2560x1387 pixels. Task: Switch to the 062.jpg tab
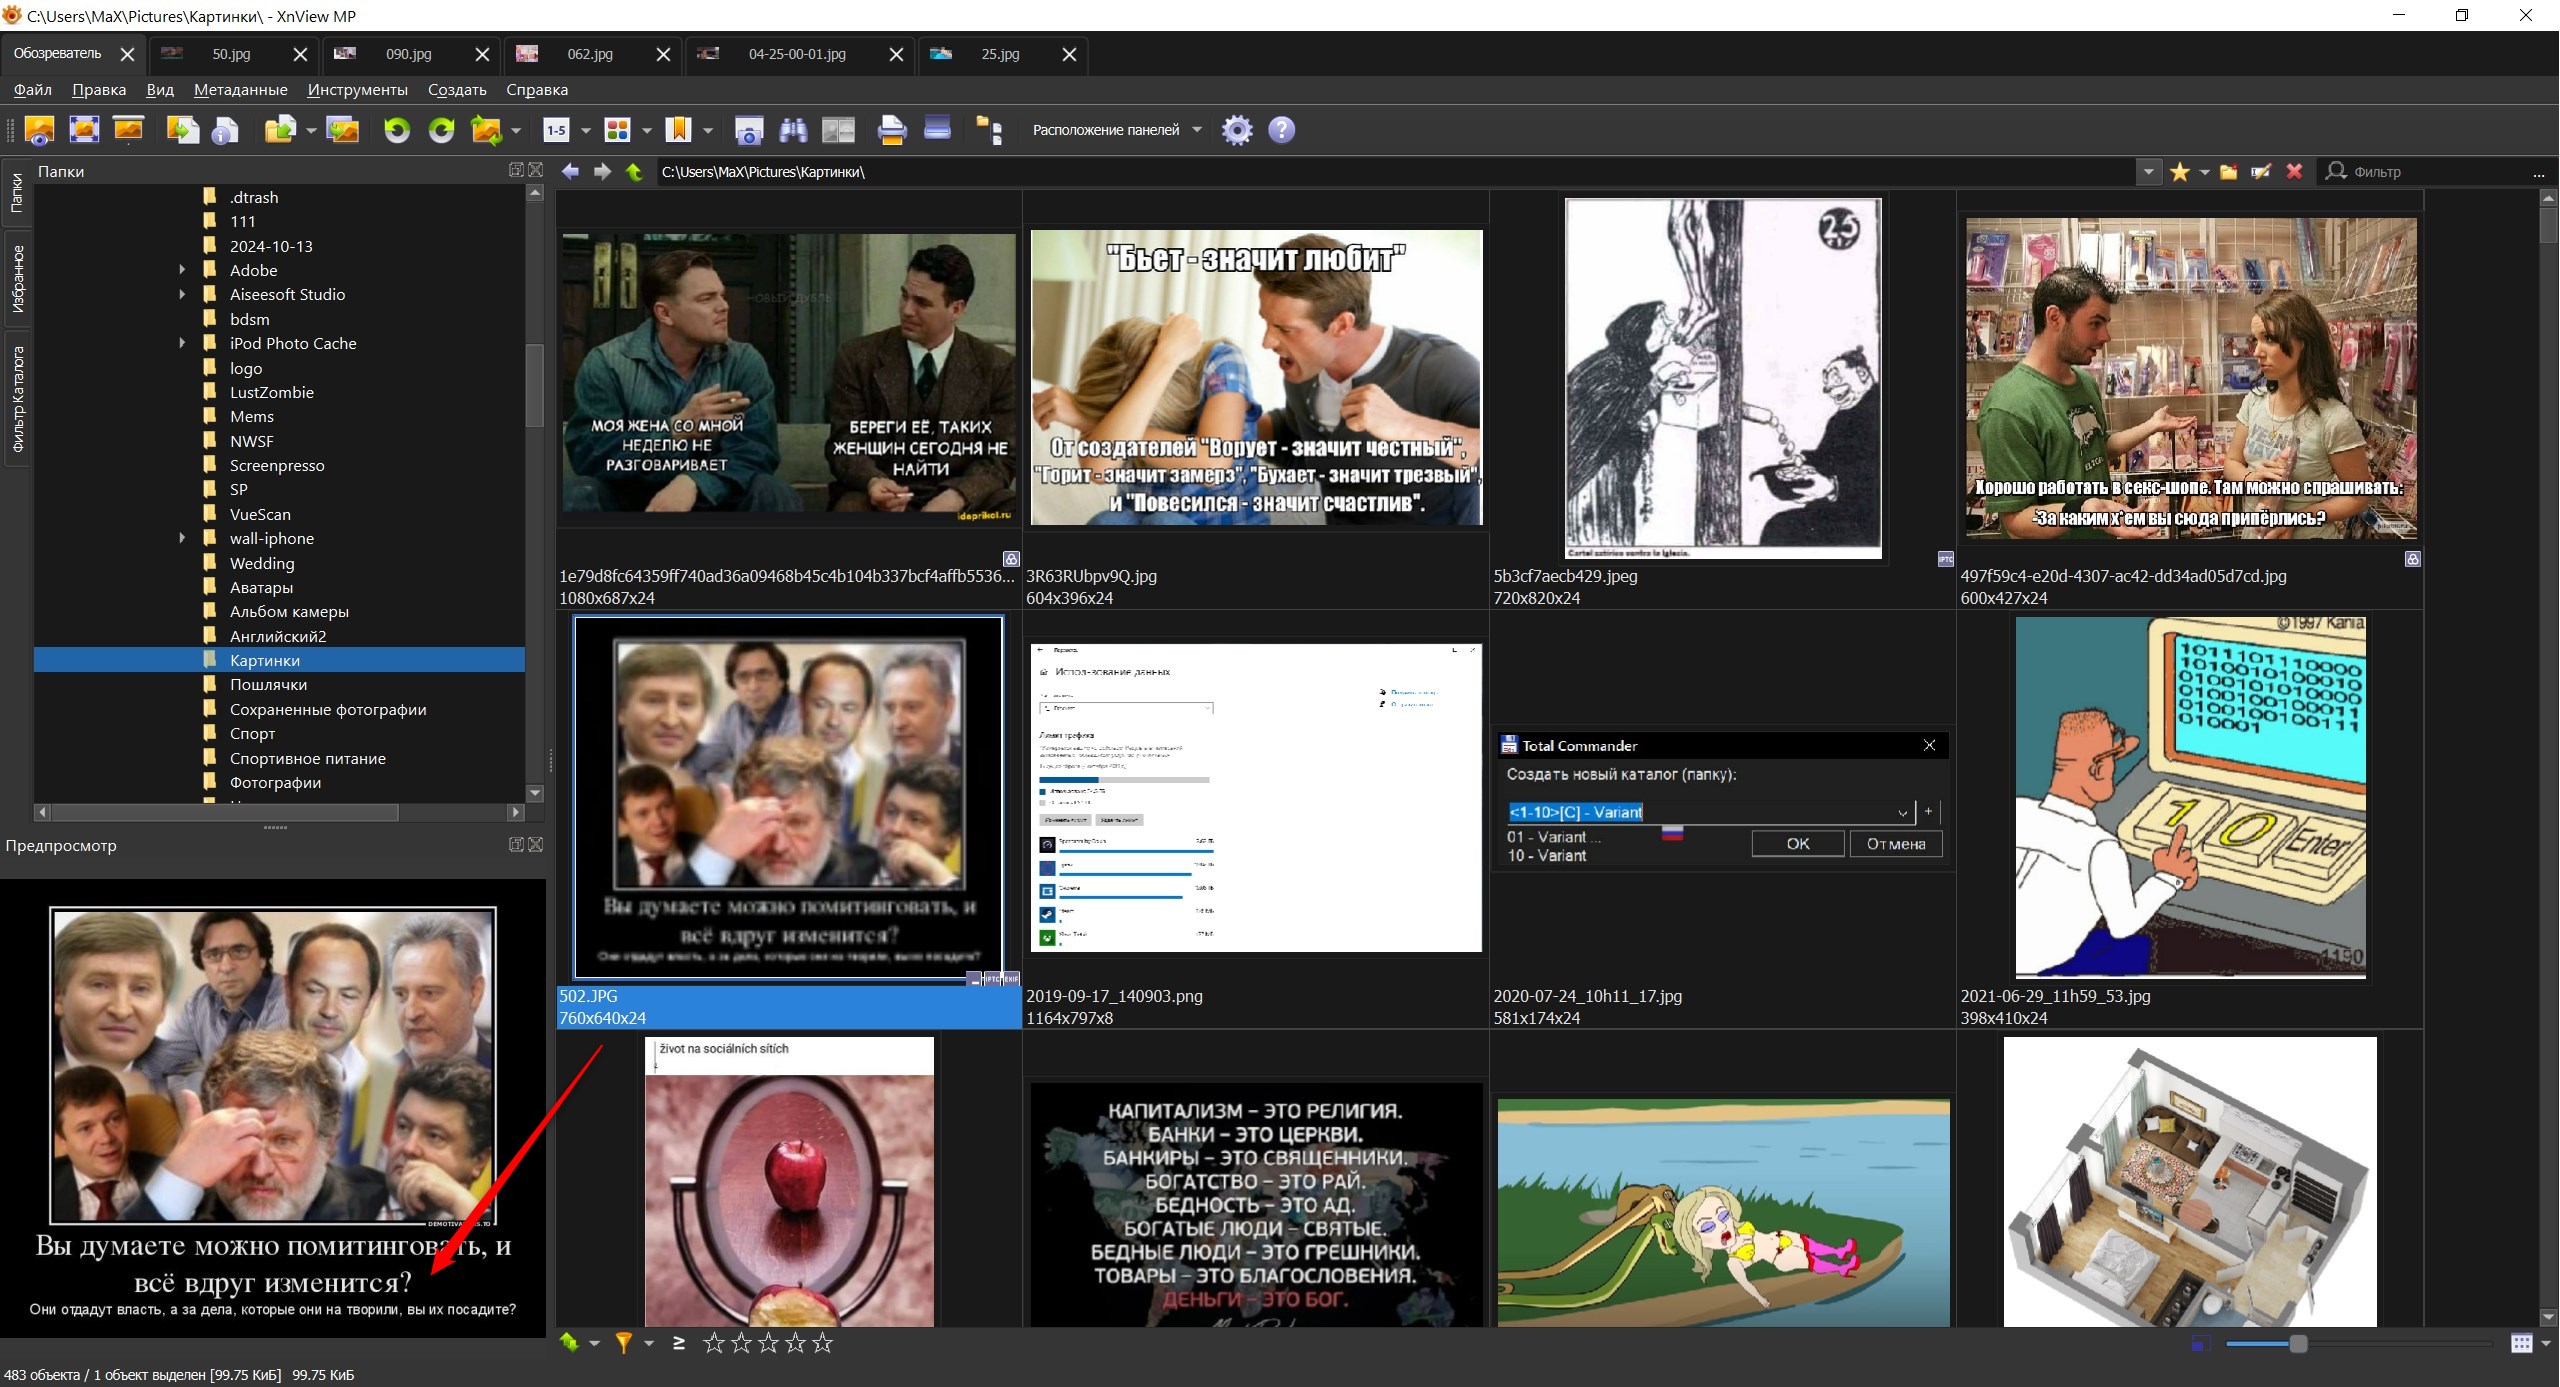click(x=589, y=54)
